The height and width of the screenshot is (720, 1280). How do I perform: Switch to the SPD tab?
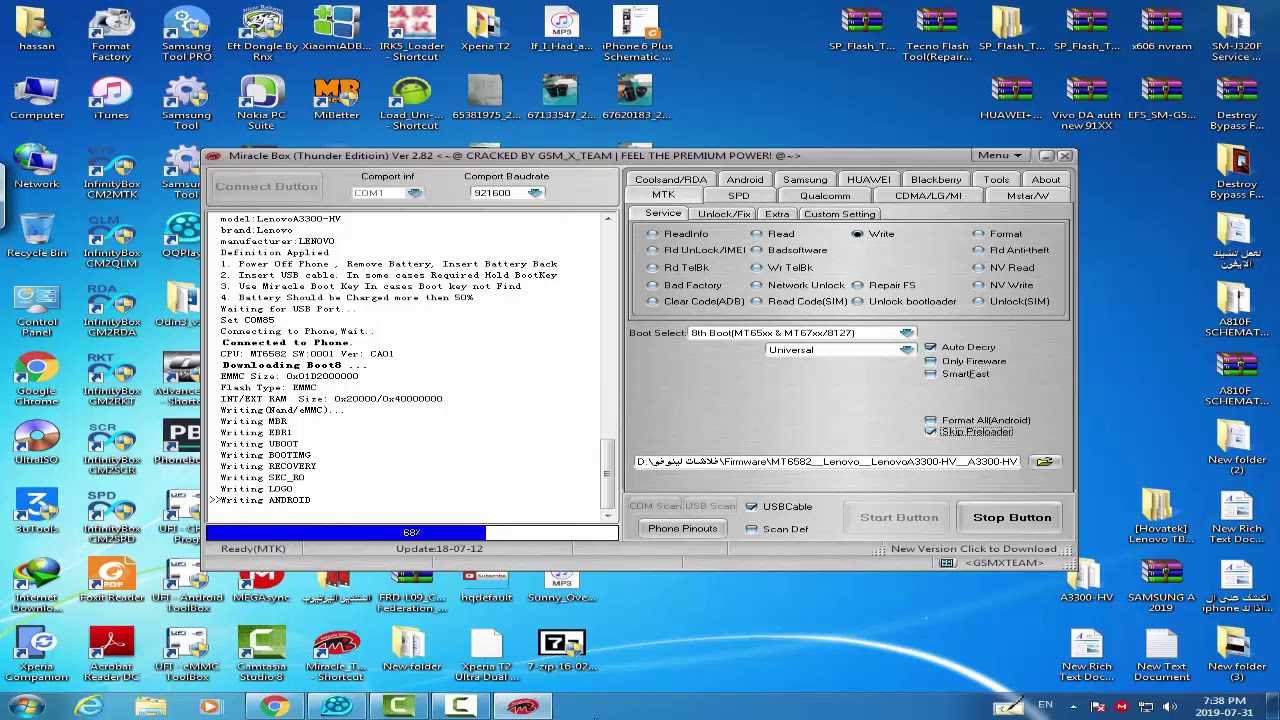point(739,196)
